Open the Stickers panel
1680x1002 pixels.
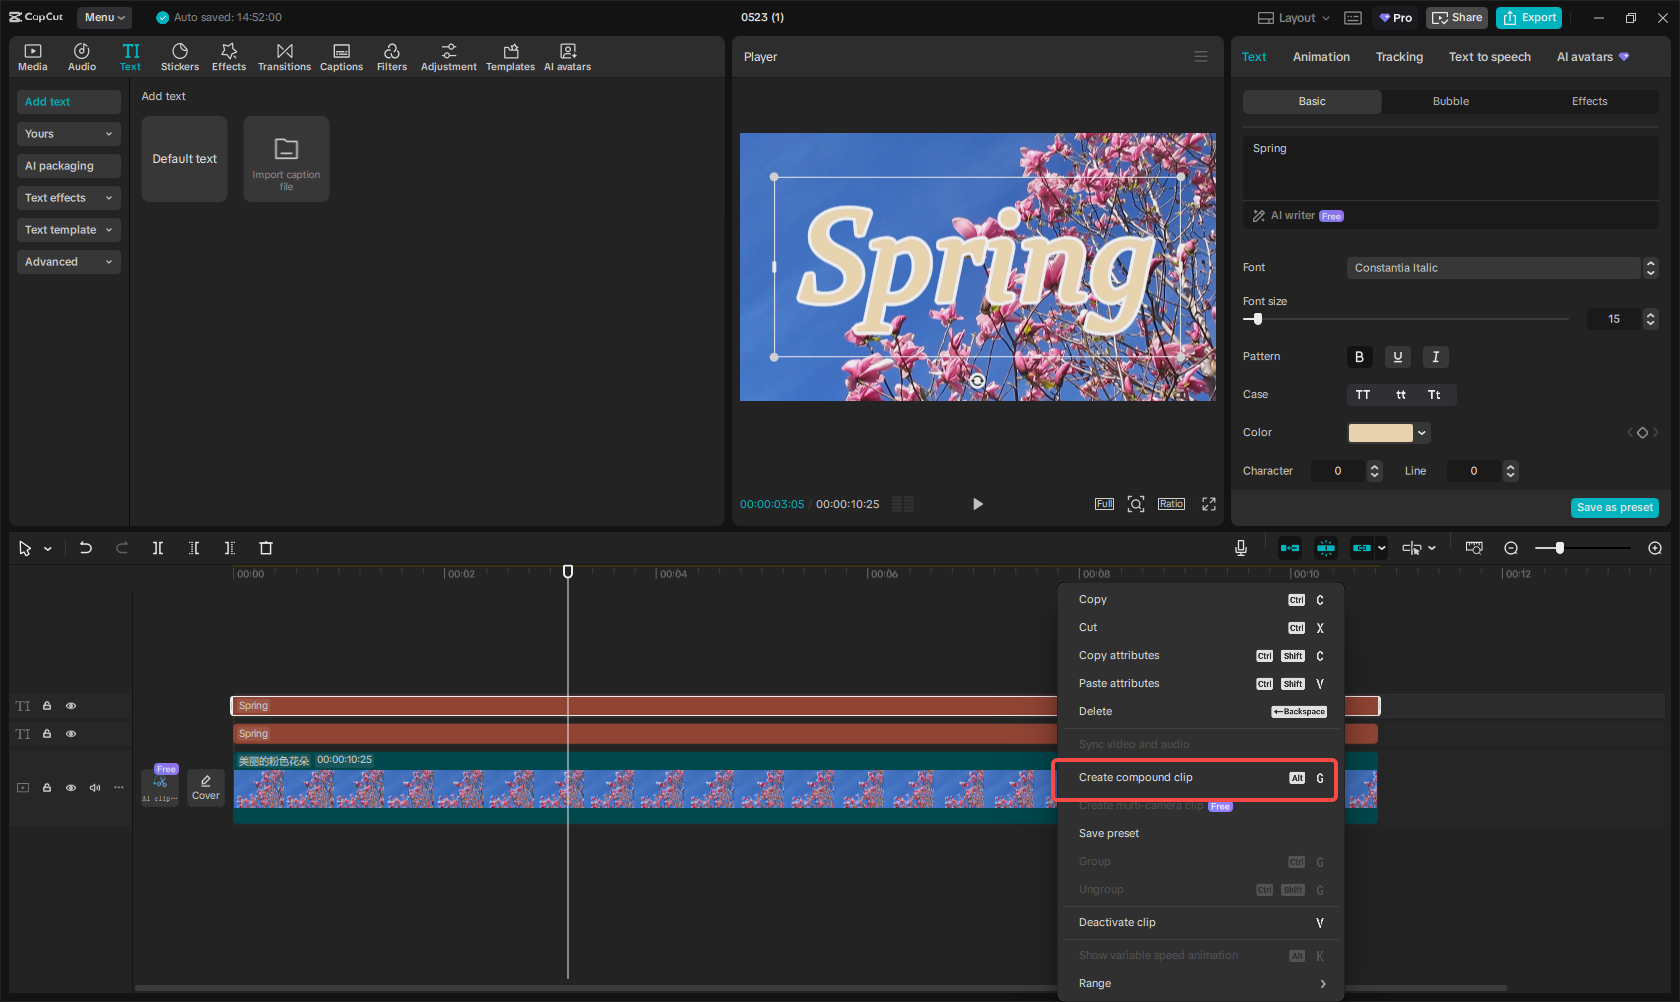[180, 57]
